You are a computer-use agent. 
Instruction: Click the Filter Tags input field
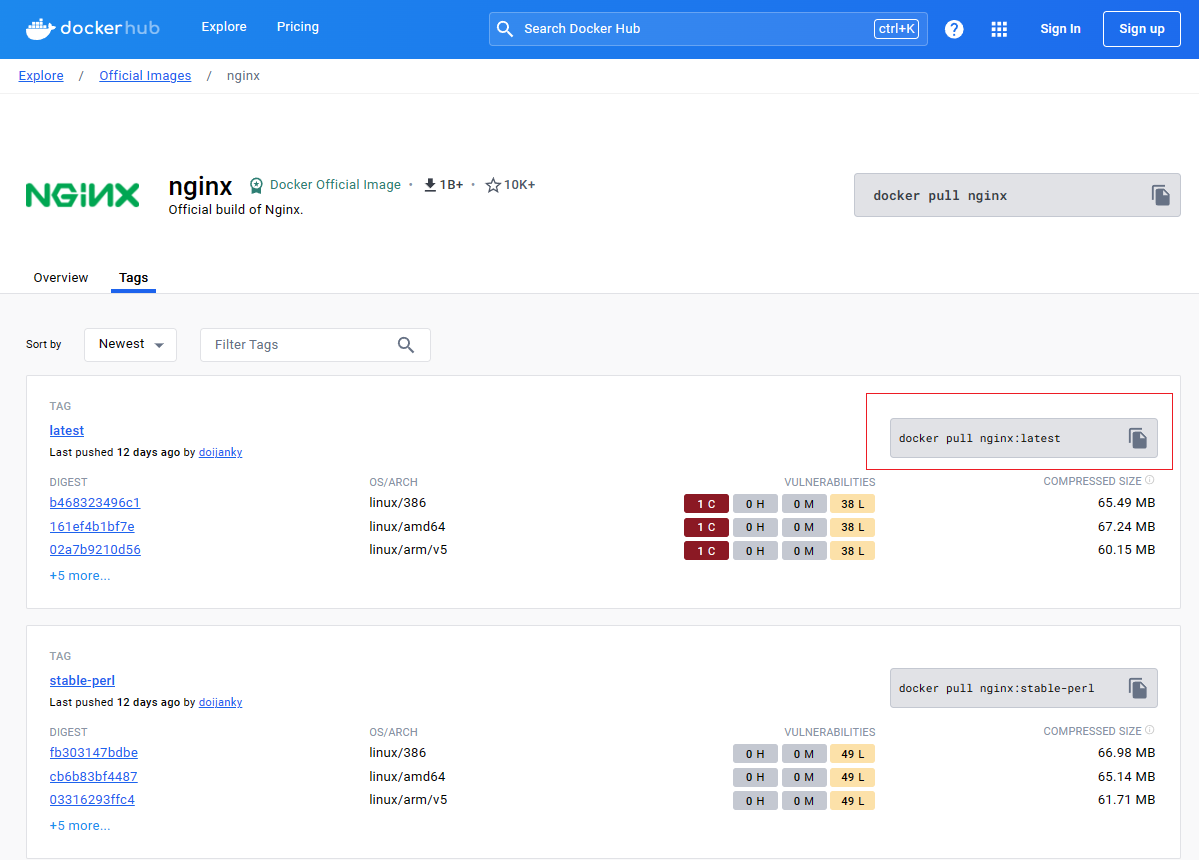click(x=315, y=345)
